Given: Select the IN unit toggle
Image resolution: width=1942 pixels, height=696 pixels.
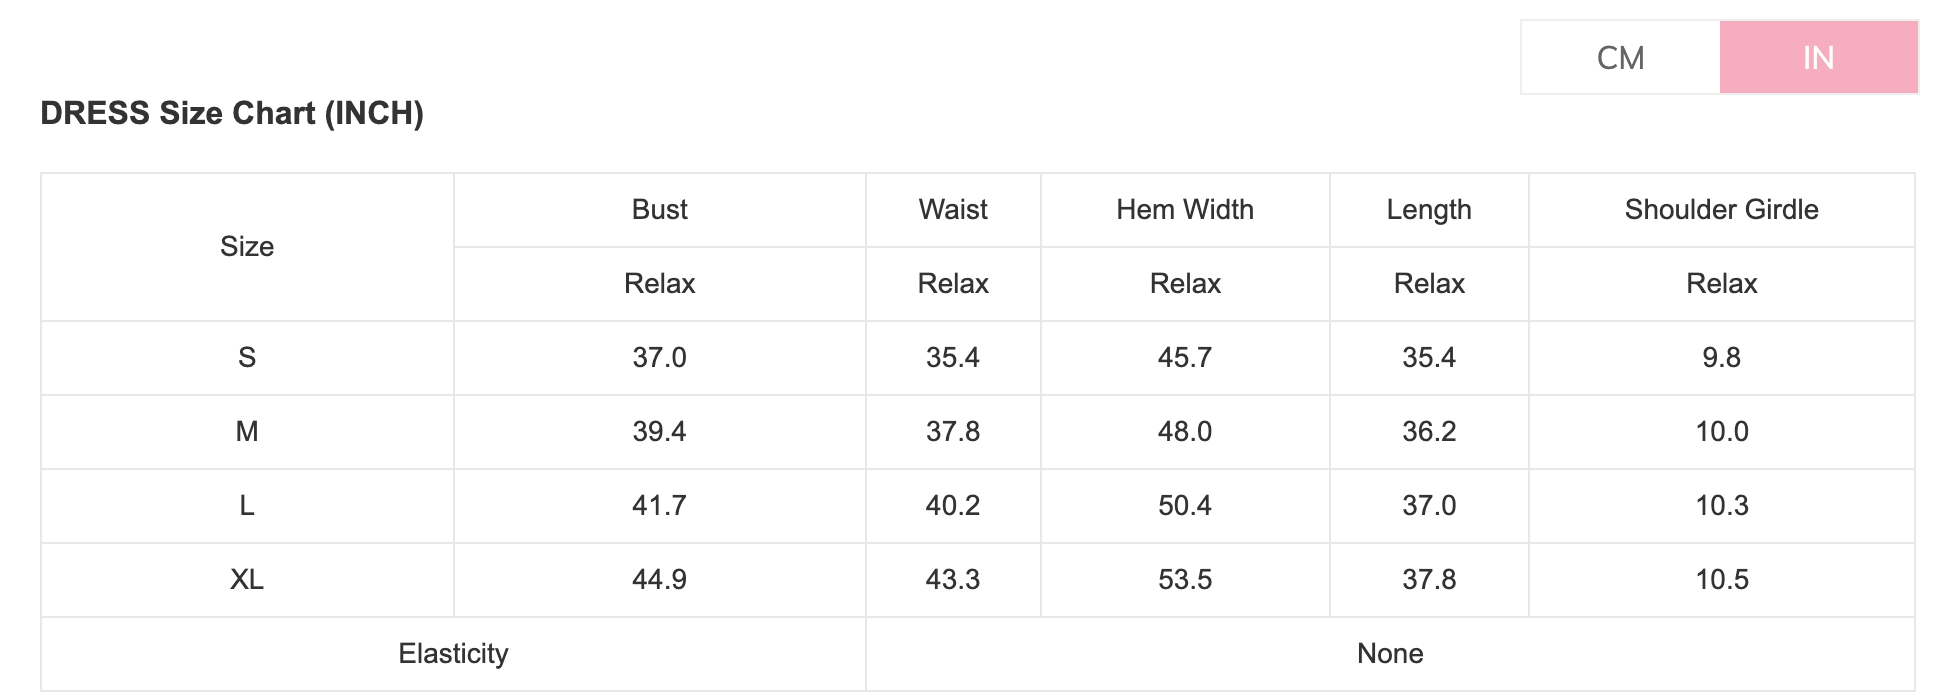Looking at the screenshot, I should point(1818,58).
